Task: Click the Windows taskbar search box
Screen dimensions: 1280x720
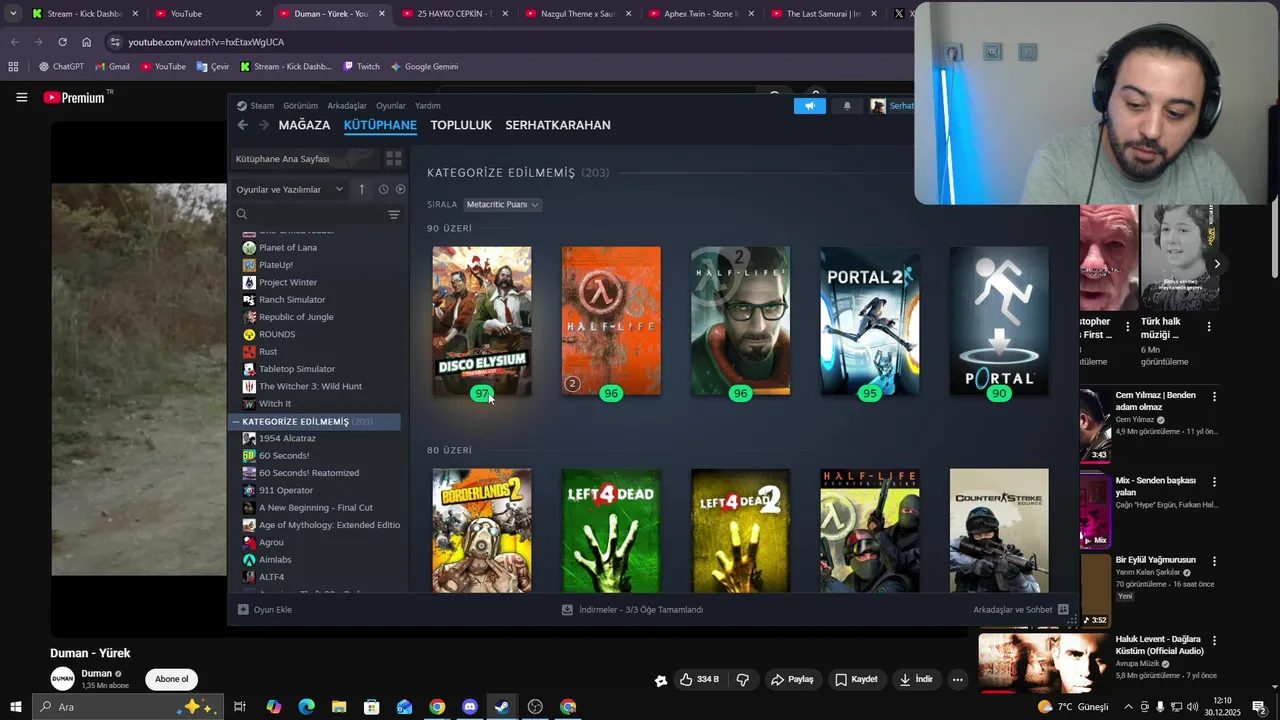Action: [x=127, y=707]
